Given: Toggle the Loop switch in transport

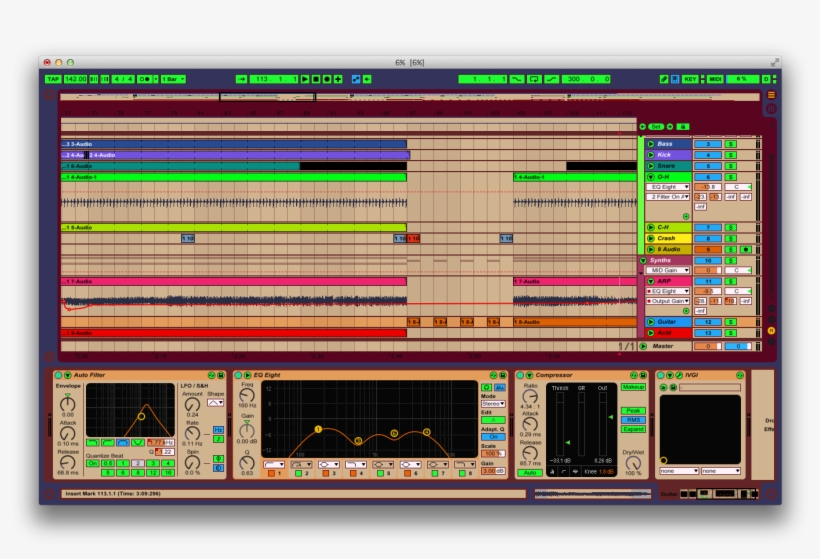Looking at the screenshot, I should (x=534, y=79).
